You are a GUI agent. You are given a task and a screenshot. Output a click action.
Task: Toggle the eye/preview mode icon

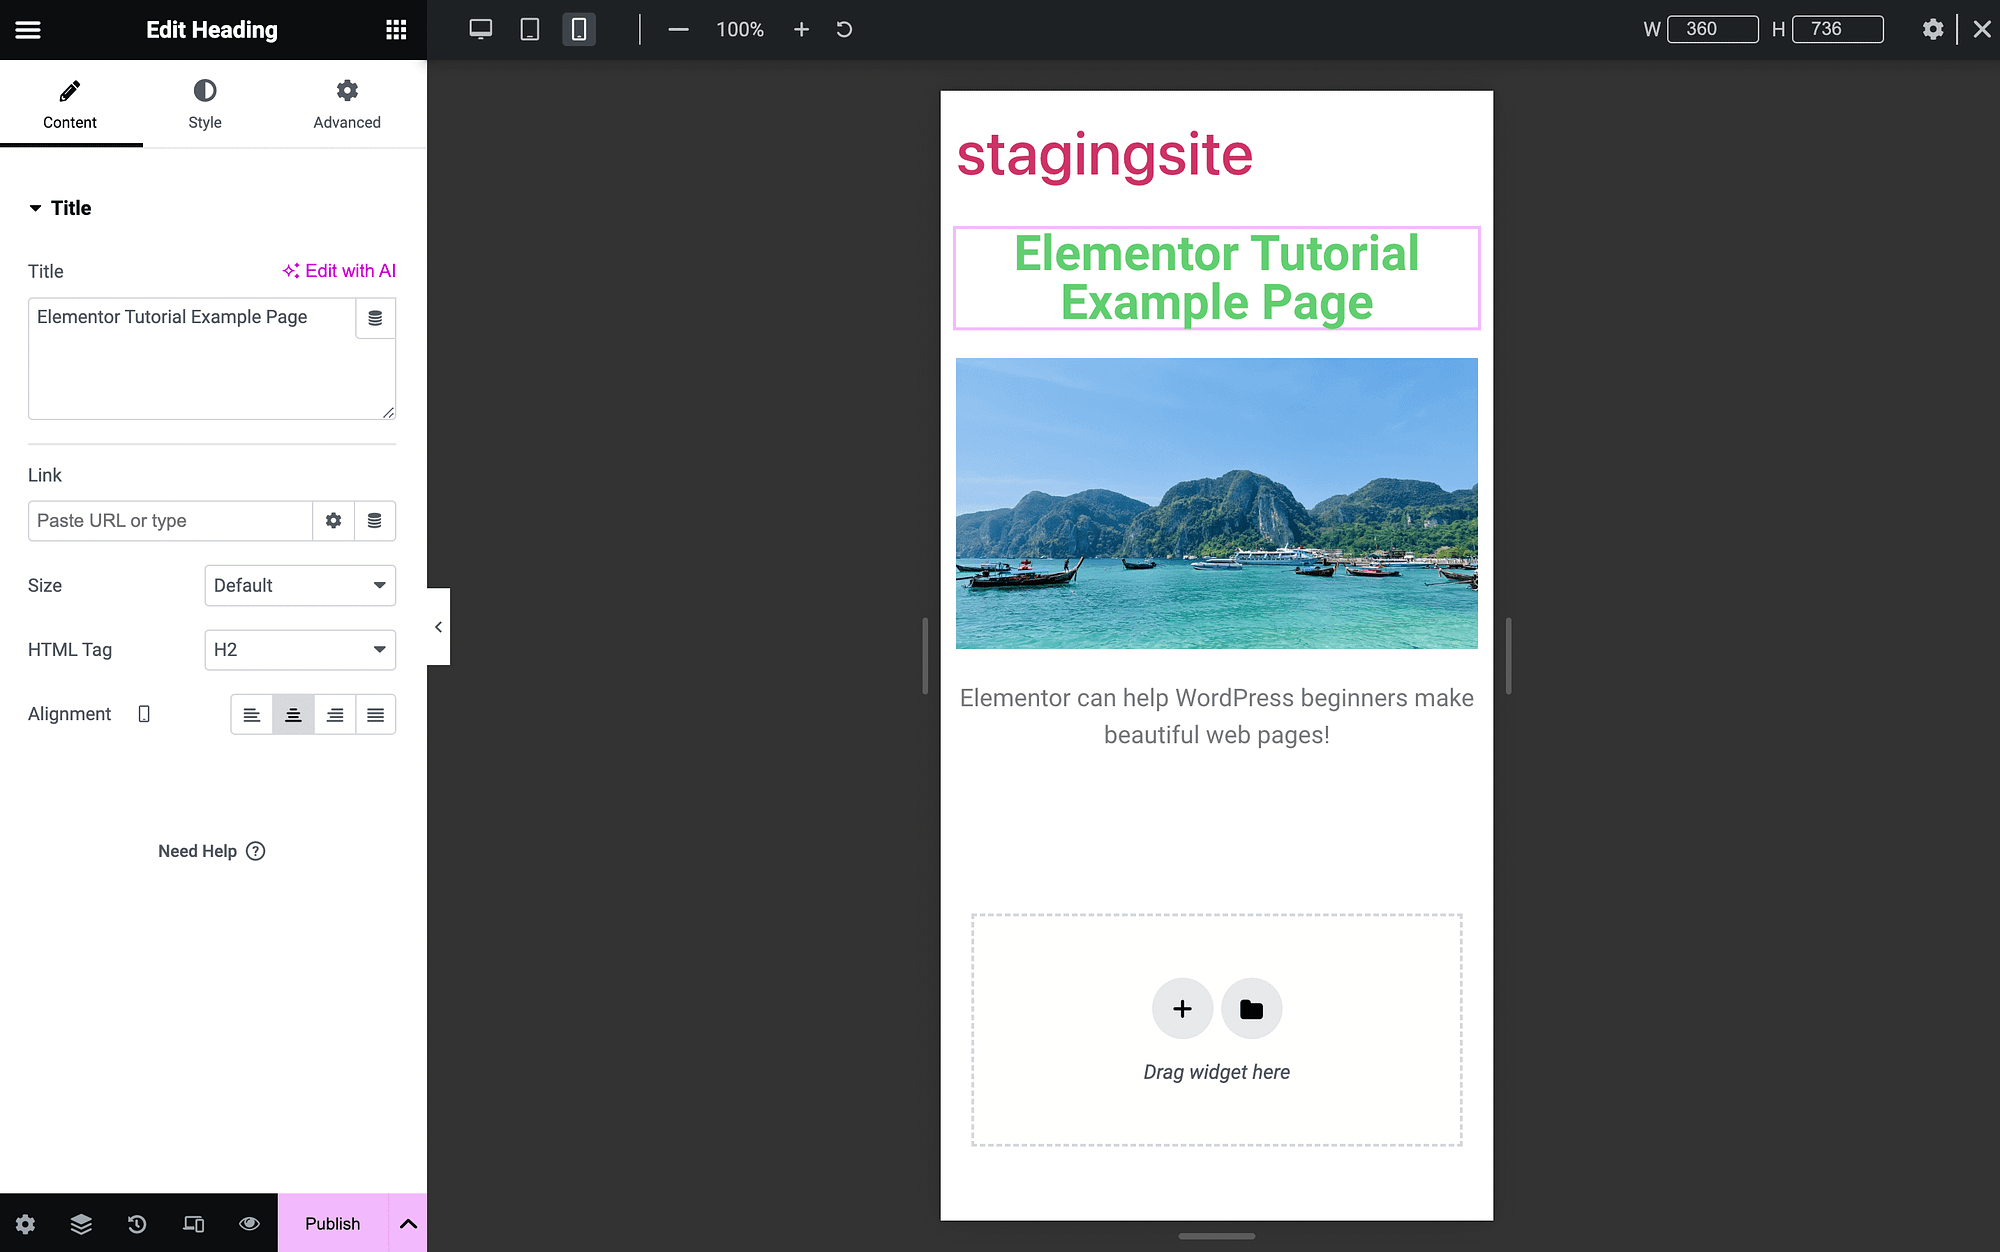click(x=248, y=1223)
